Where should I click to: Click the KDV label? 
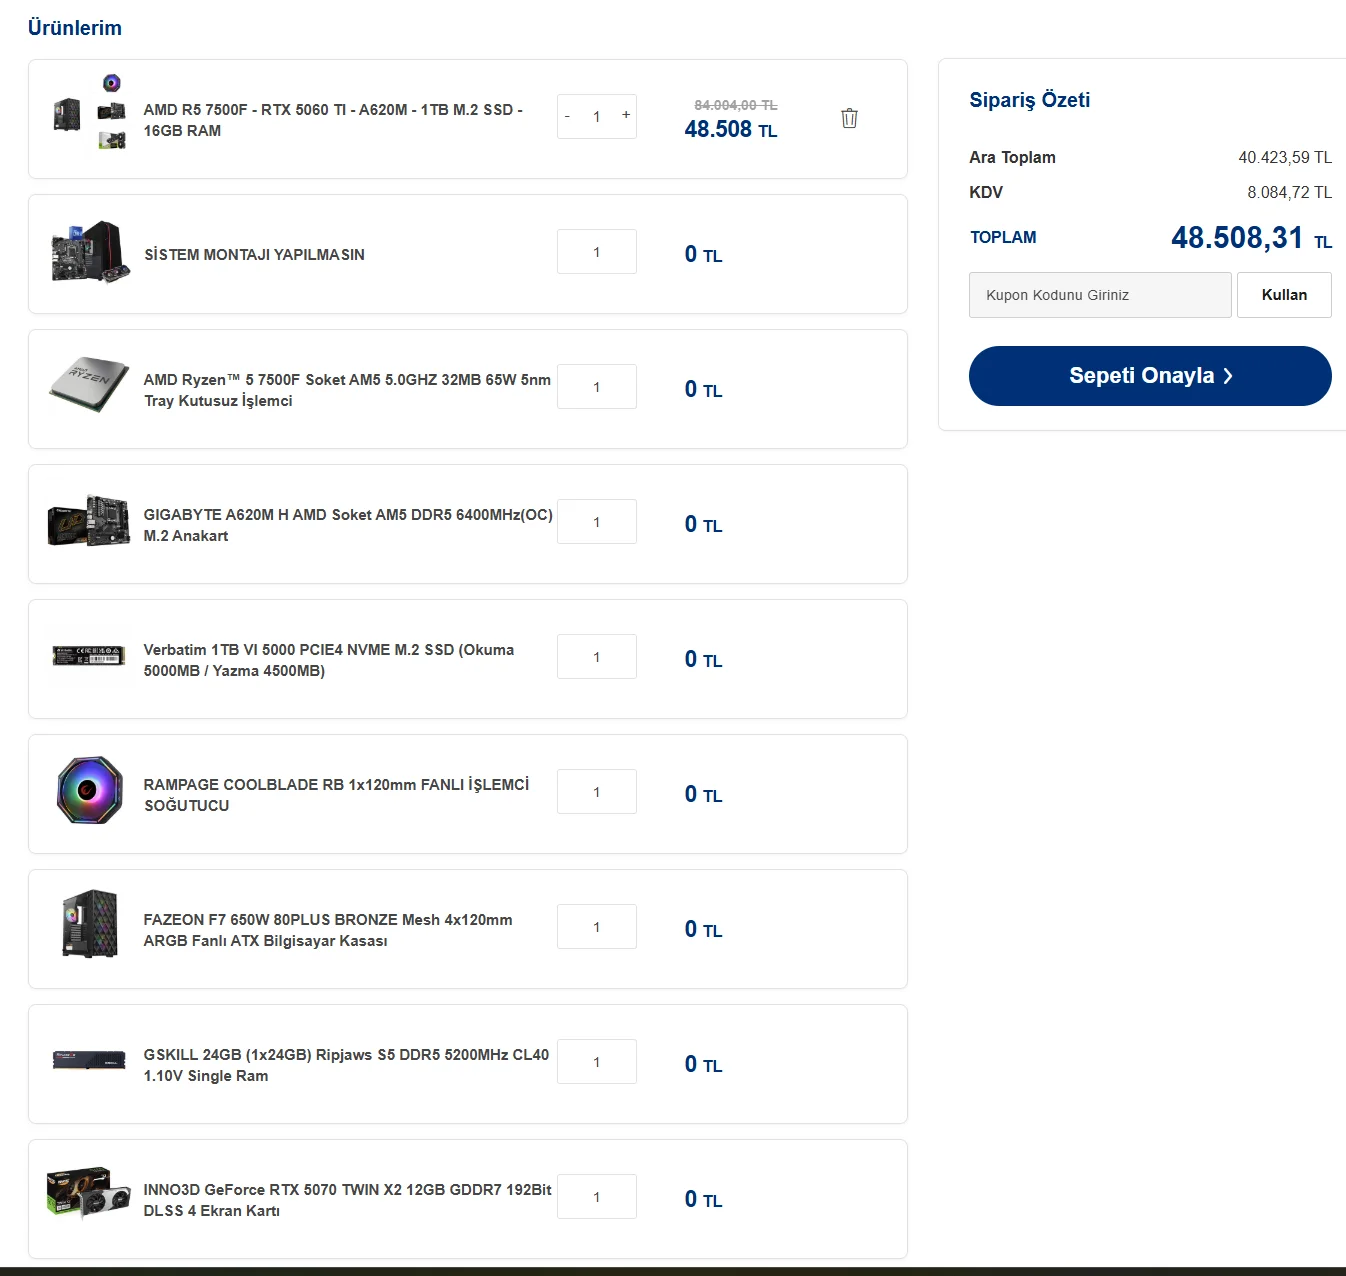986,192
